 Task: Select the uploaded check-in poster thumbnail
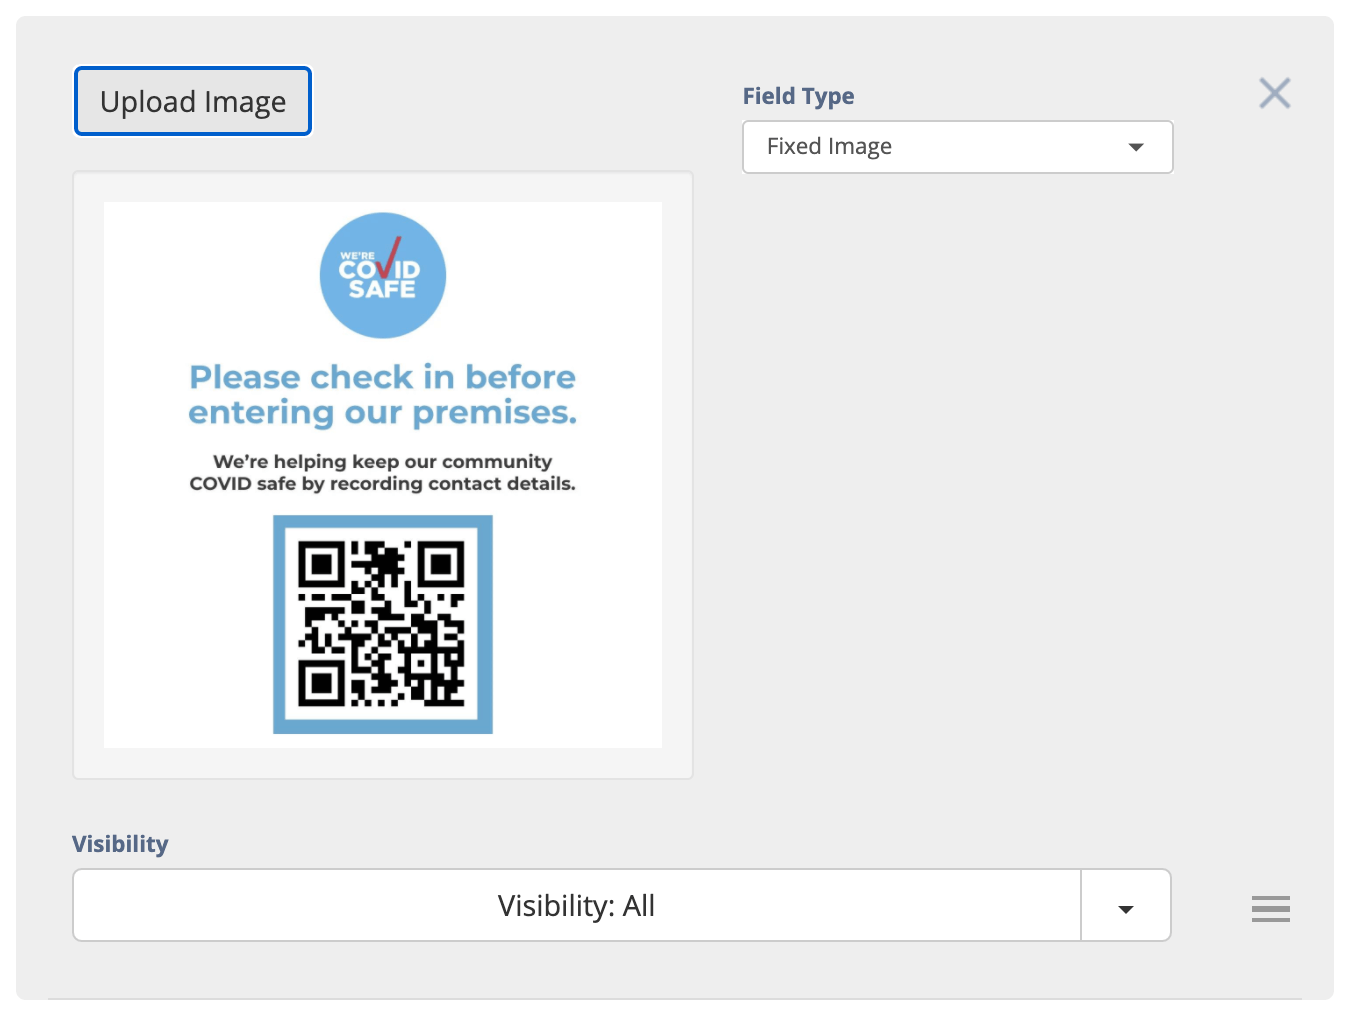pyautogui.click(x=382, y=474)
